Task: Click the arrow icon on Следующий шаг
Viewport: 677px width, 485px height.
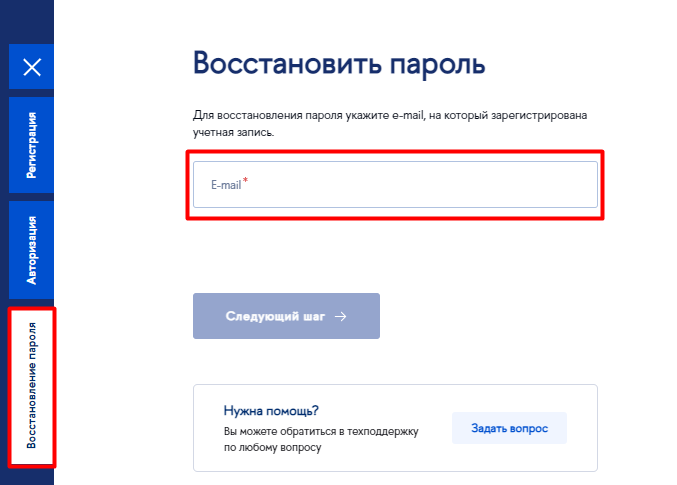Action: pos(341,316)
